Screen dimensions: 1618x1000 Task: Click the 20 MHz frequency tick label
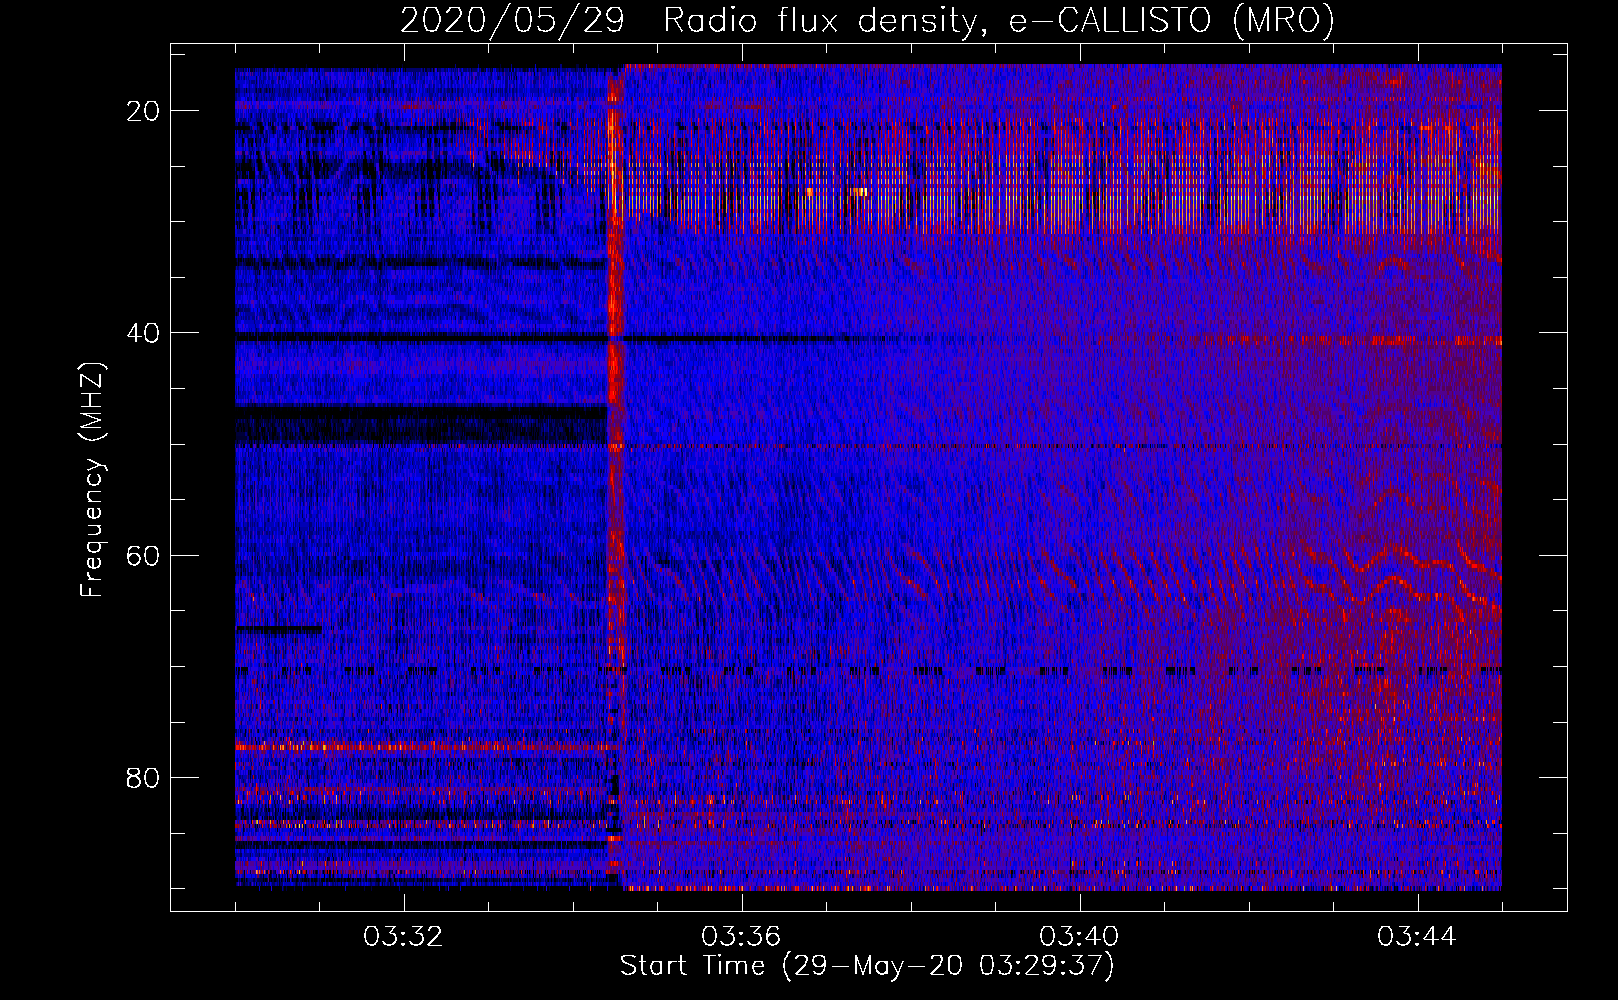pos(143,111)
